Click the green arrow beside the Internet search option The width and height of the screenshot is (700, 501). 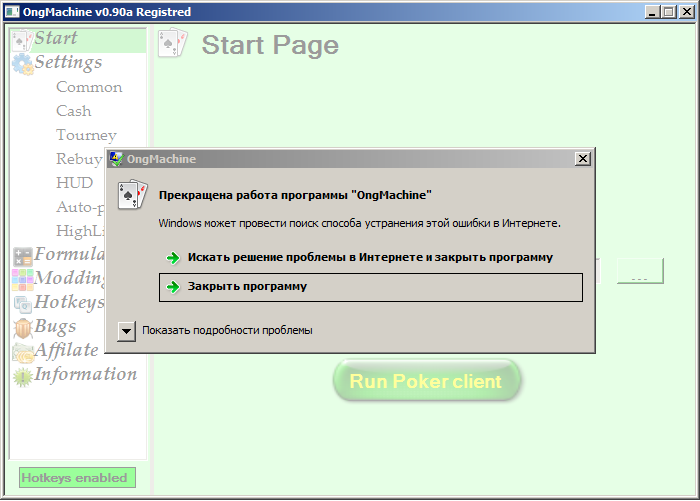173,258
